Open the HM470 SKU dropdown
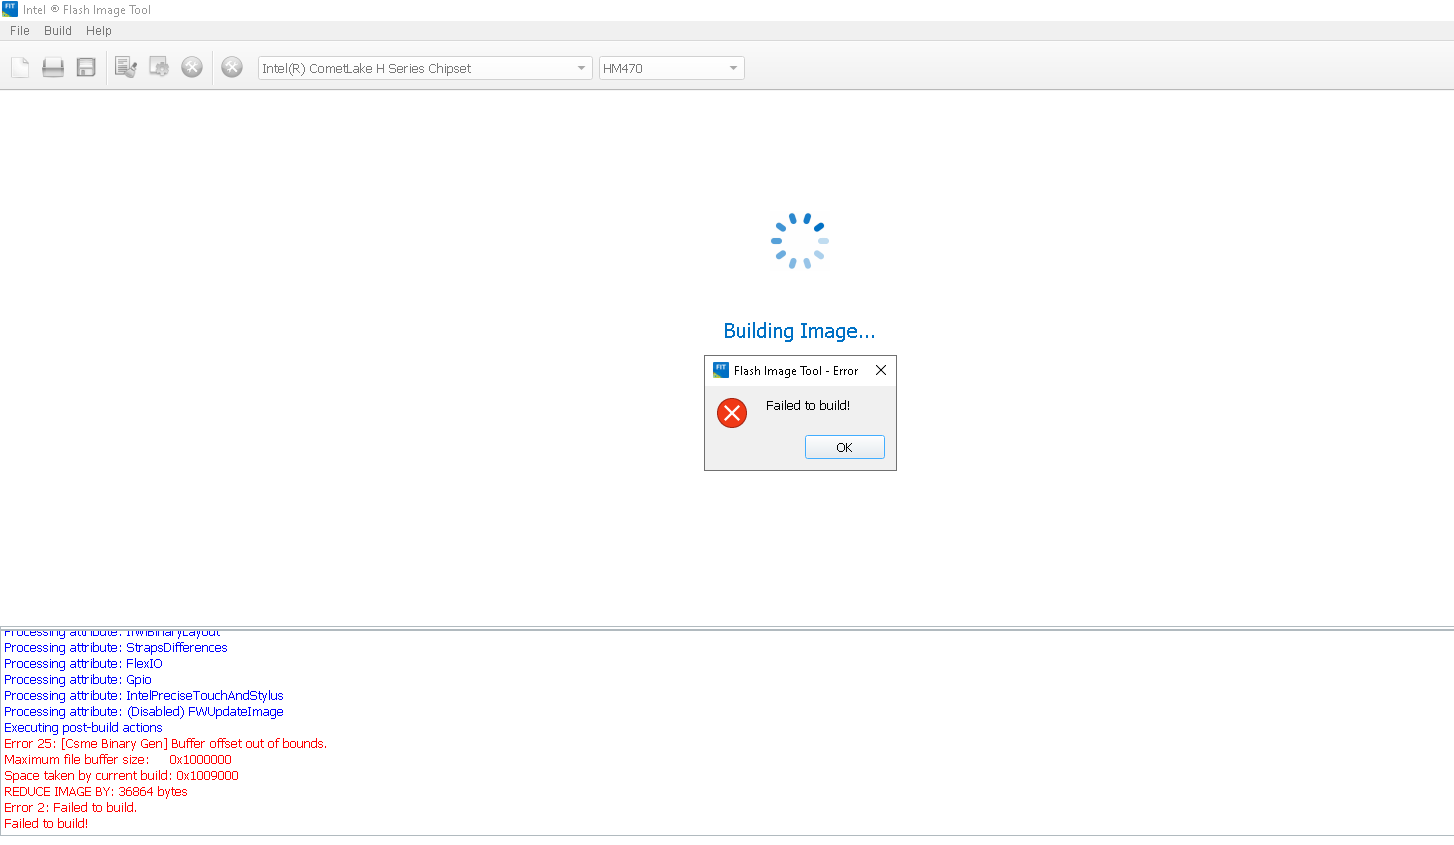This screenshot has height=845, width=1454. coord(672,68)
